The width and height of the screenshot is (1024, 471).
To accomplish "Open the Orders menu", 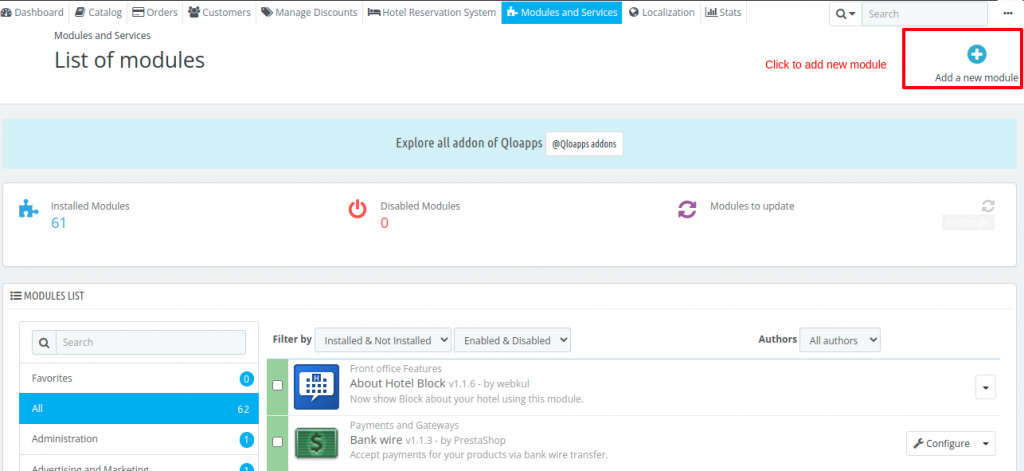I will coord(155,12).
